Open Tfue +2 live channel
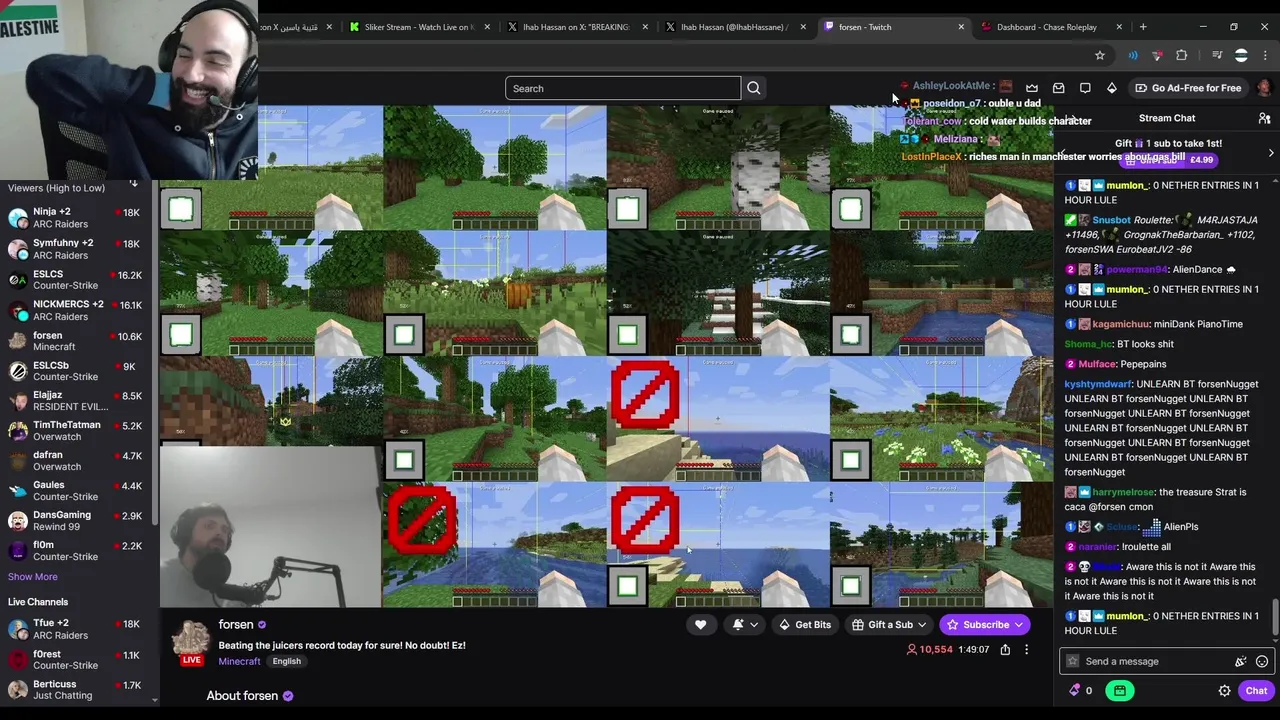 point(75,629)
